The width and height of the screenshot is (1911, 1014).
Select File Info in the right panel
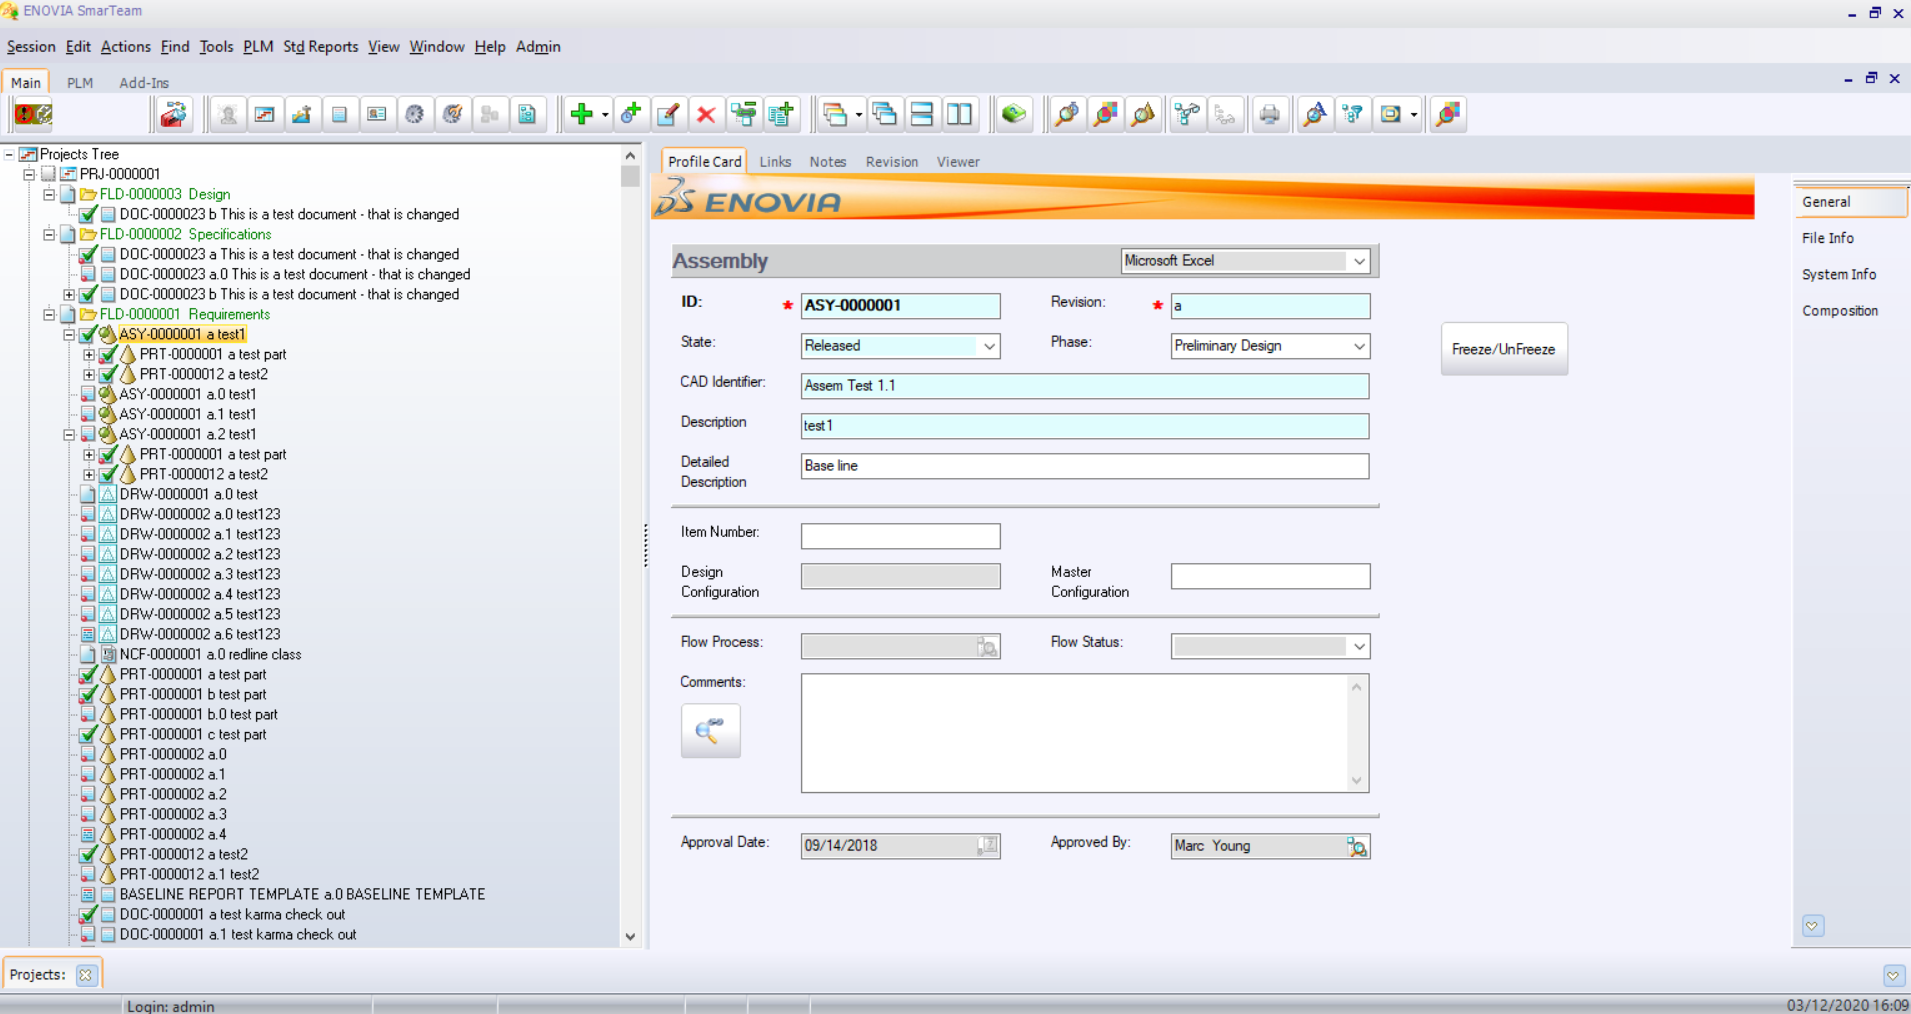point(1827,238)
